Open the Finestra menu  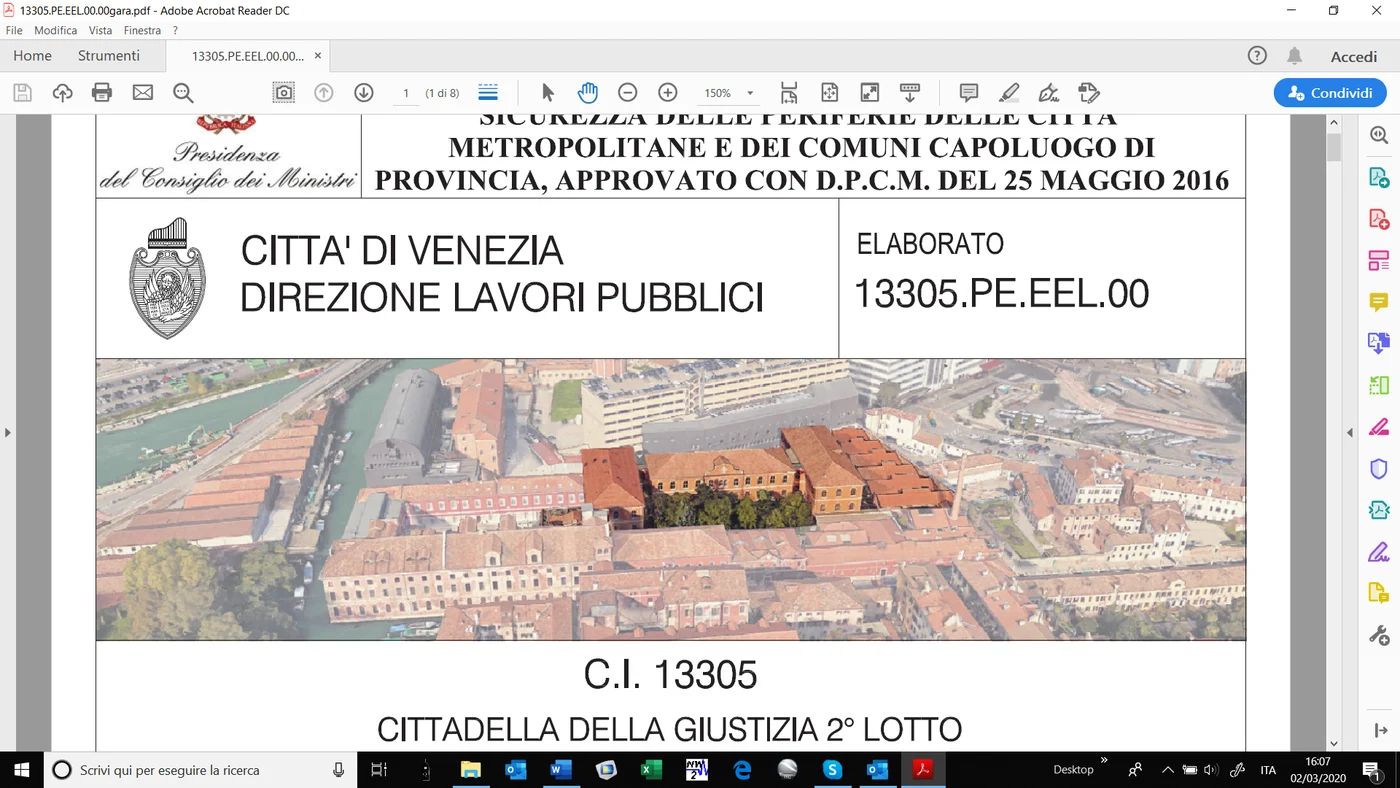143,31
